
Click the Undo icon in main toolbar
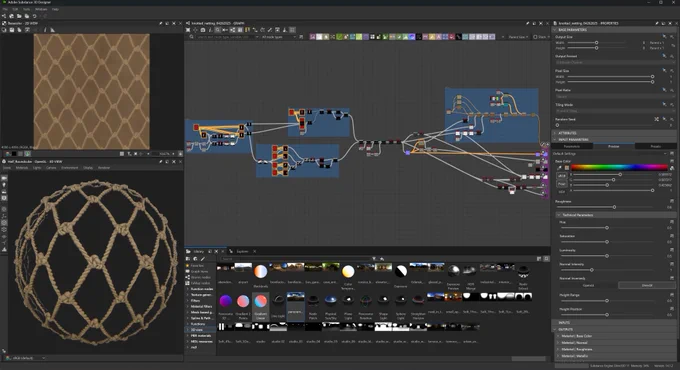[34, 16]
